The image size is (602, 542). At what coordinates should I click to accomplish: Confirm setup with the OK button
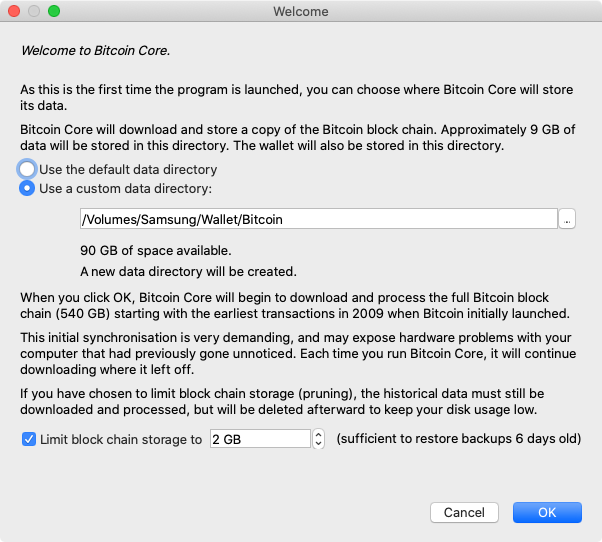[547, 512]
